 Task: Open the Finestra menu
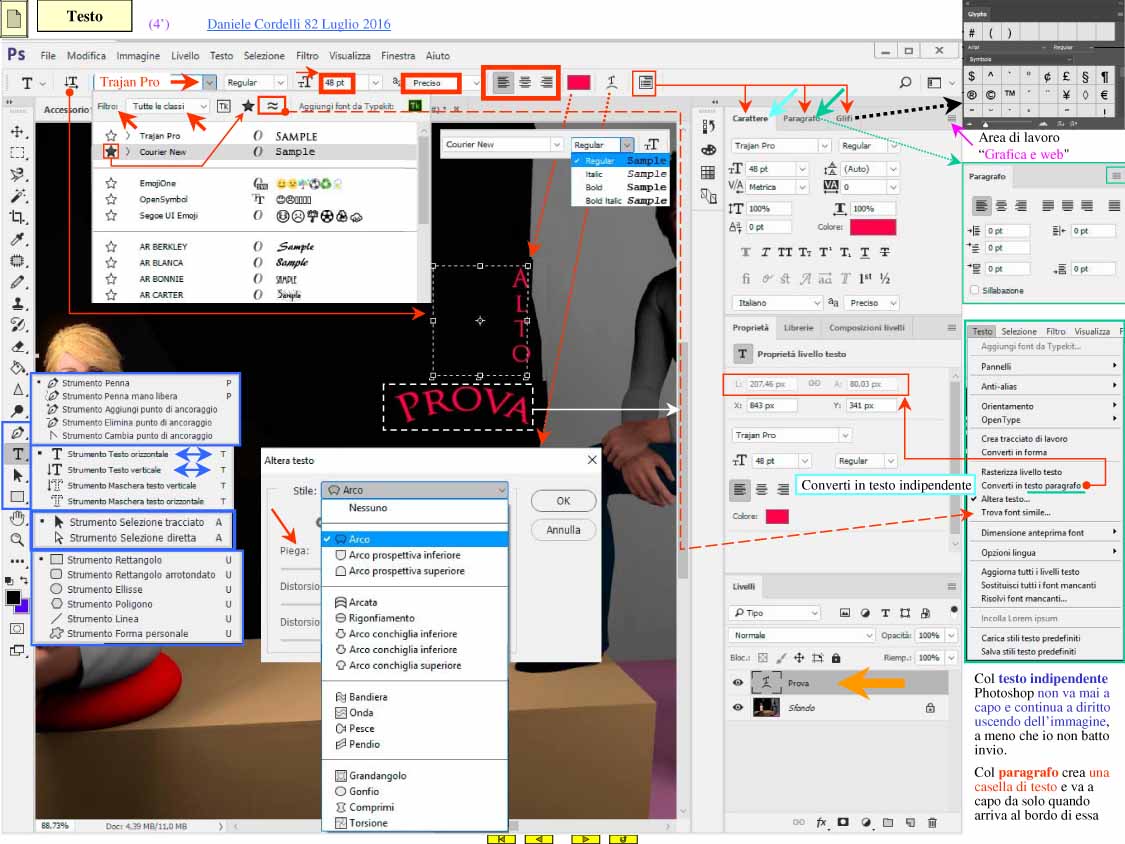click(x=398, y=56)
